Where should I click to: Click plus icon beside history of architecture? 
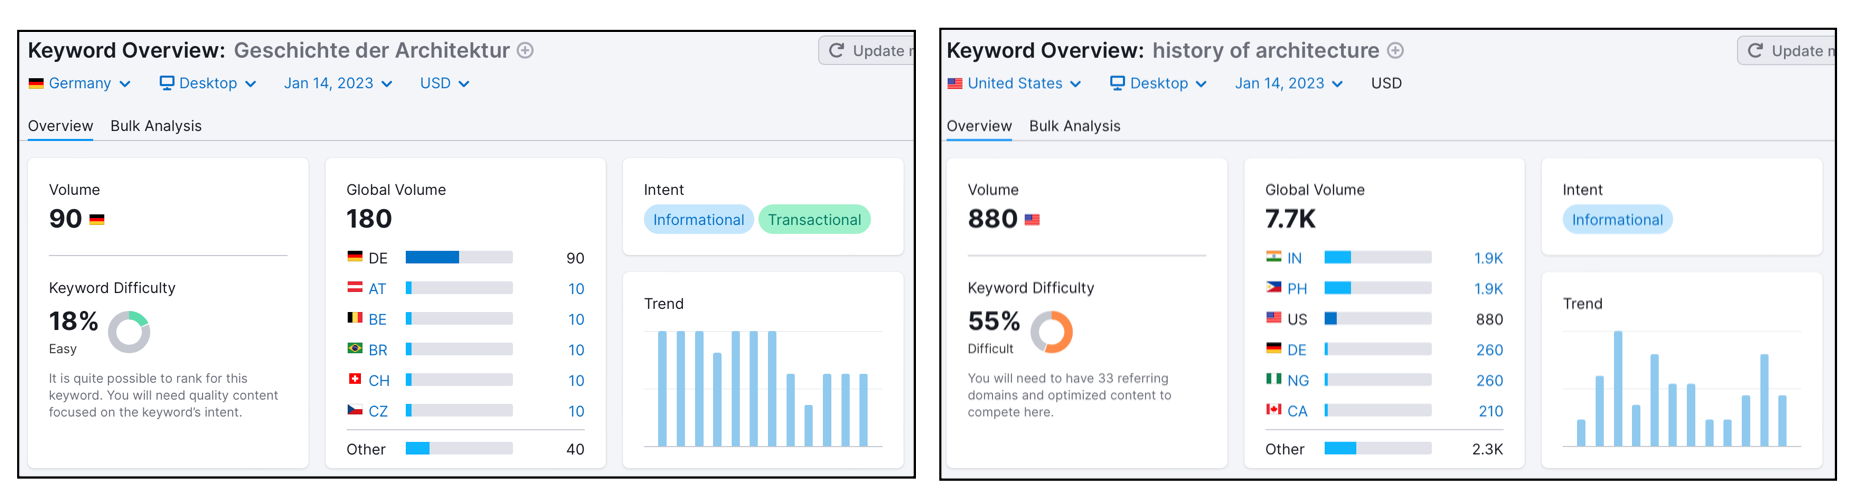(x=1396, y=50)
